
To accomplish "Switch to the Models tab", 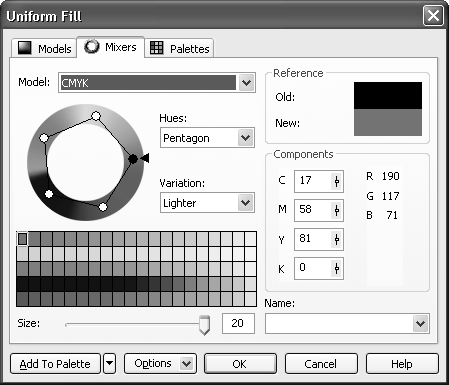I will (x=44, y=49).
